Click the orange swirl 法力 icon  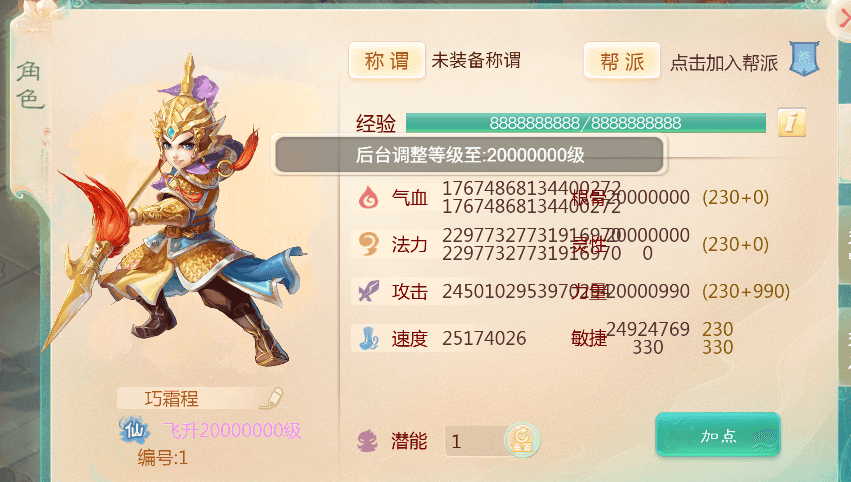tap(369, 244)
